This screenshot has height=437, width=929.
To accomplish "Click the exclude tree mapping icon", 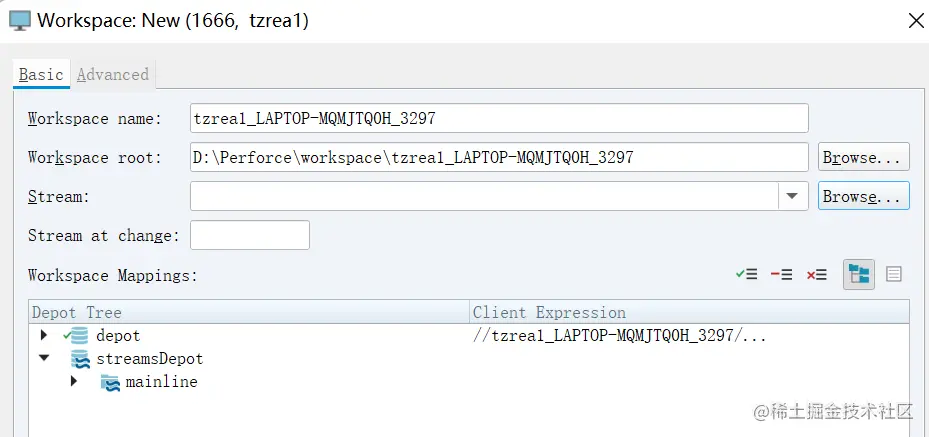I will (x=781, y=275).
